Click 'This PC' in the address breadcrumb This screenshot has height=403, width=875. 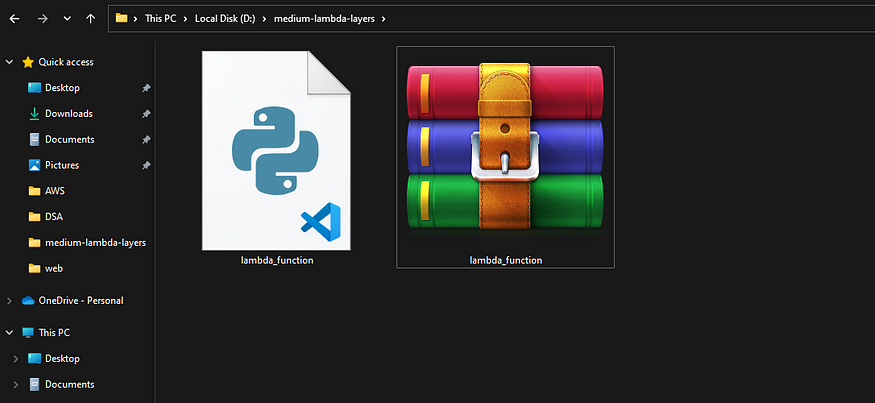160,18
